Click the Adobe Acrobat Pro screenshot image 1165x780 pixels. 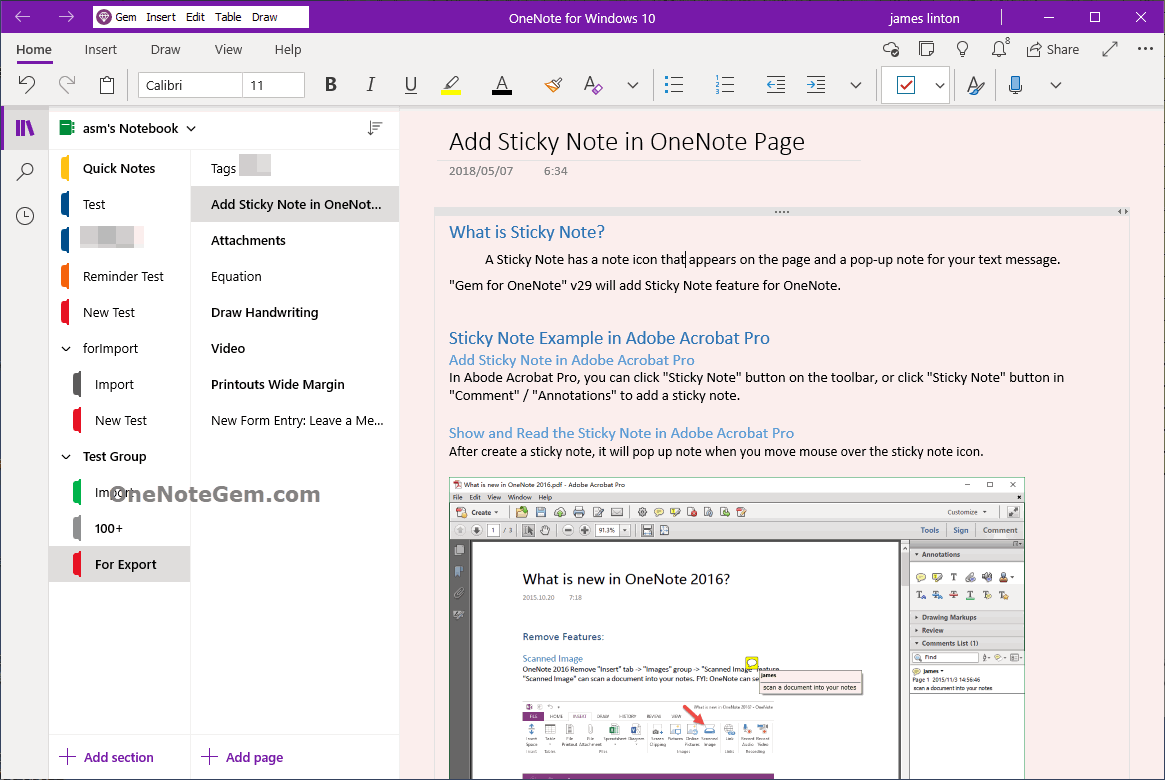tap(736, 628)
